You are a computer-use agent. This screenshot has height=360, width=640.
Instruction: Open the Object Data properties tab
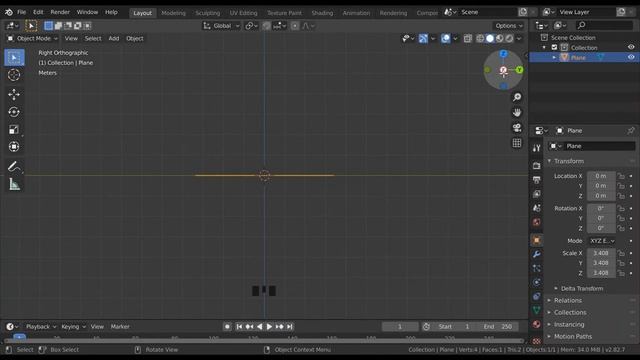click(536, 310)
